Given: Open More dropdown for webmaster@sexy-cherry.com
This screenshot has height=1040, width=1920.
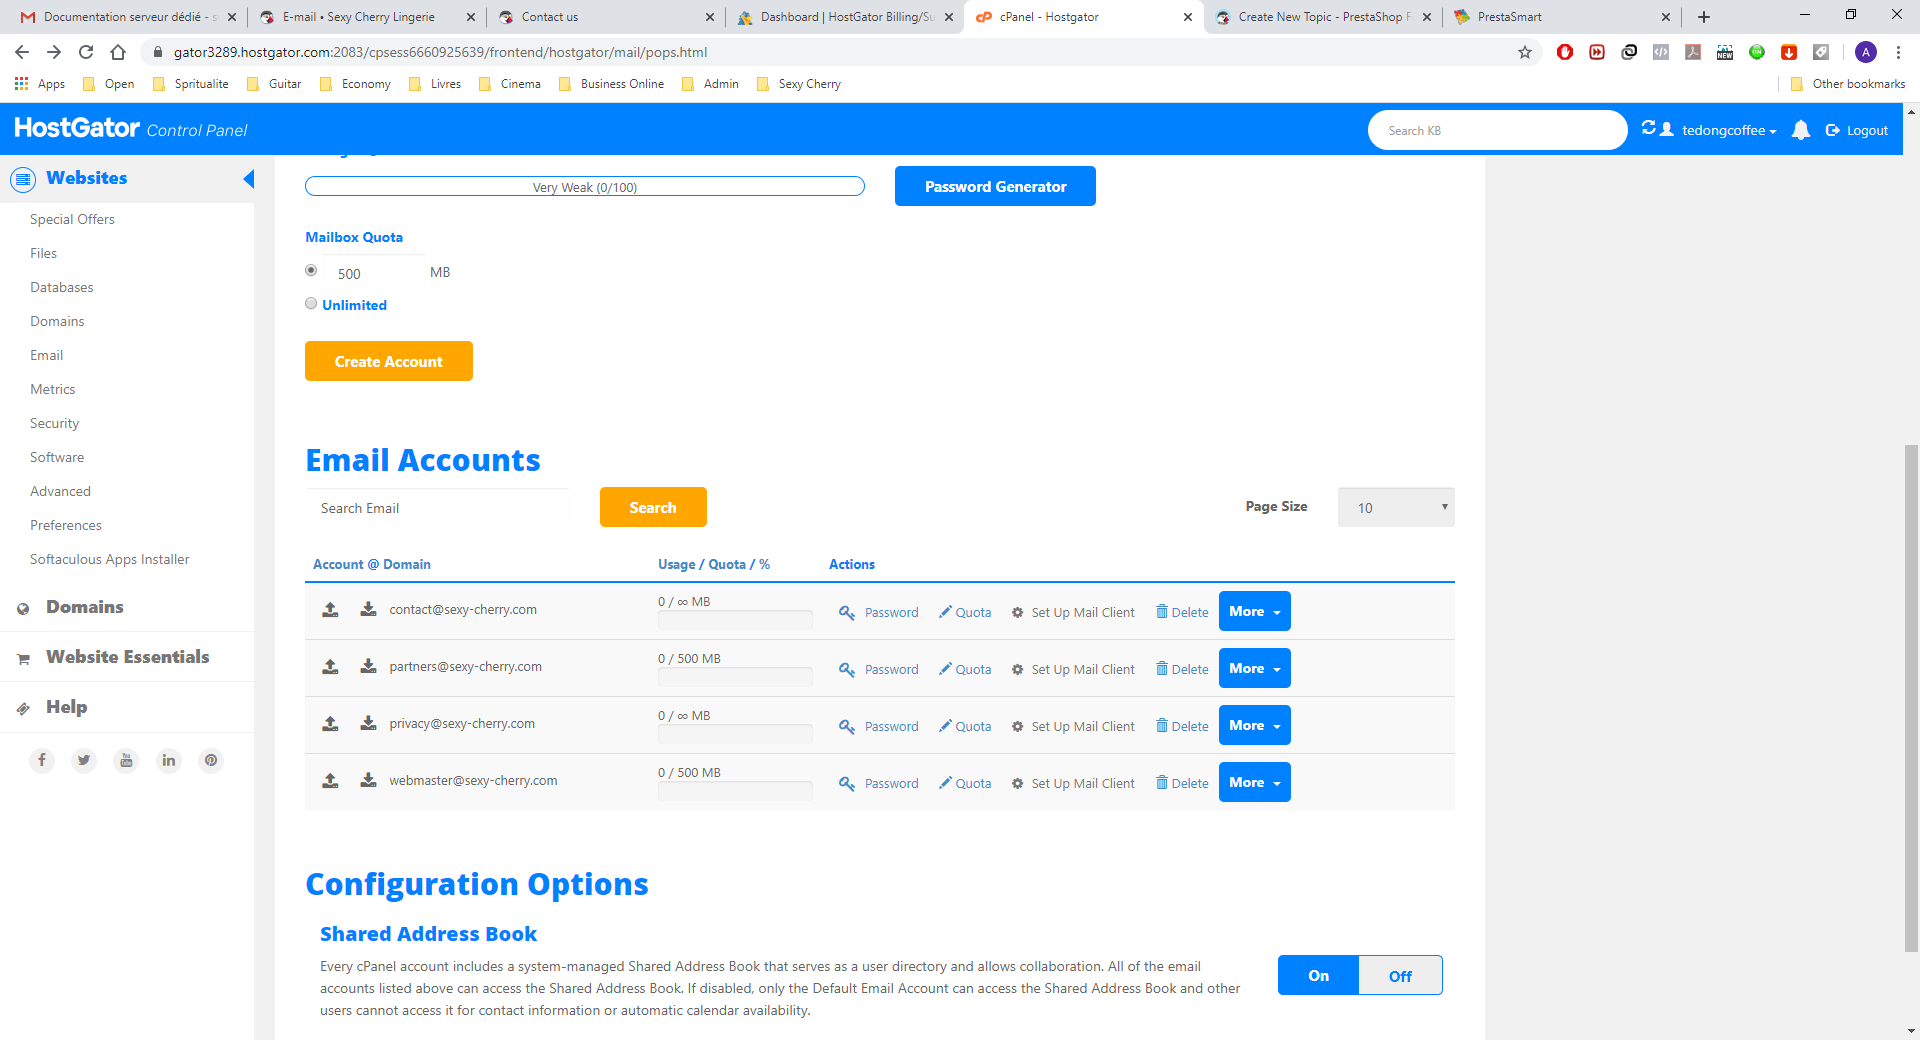Looking at the screenshot, I should [1255, 782].
